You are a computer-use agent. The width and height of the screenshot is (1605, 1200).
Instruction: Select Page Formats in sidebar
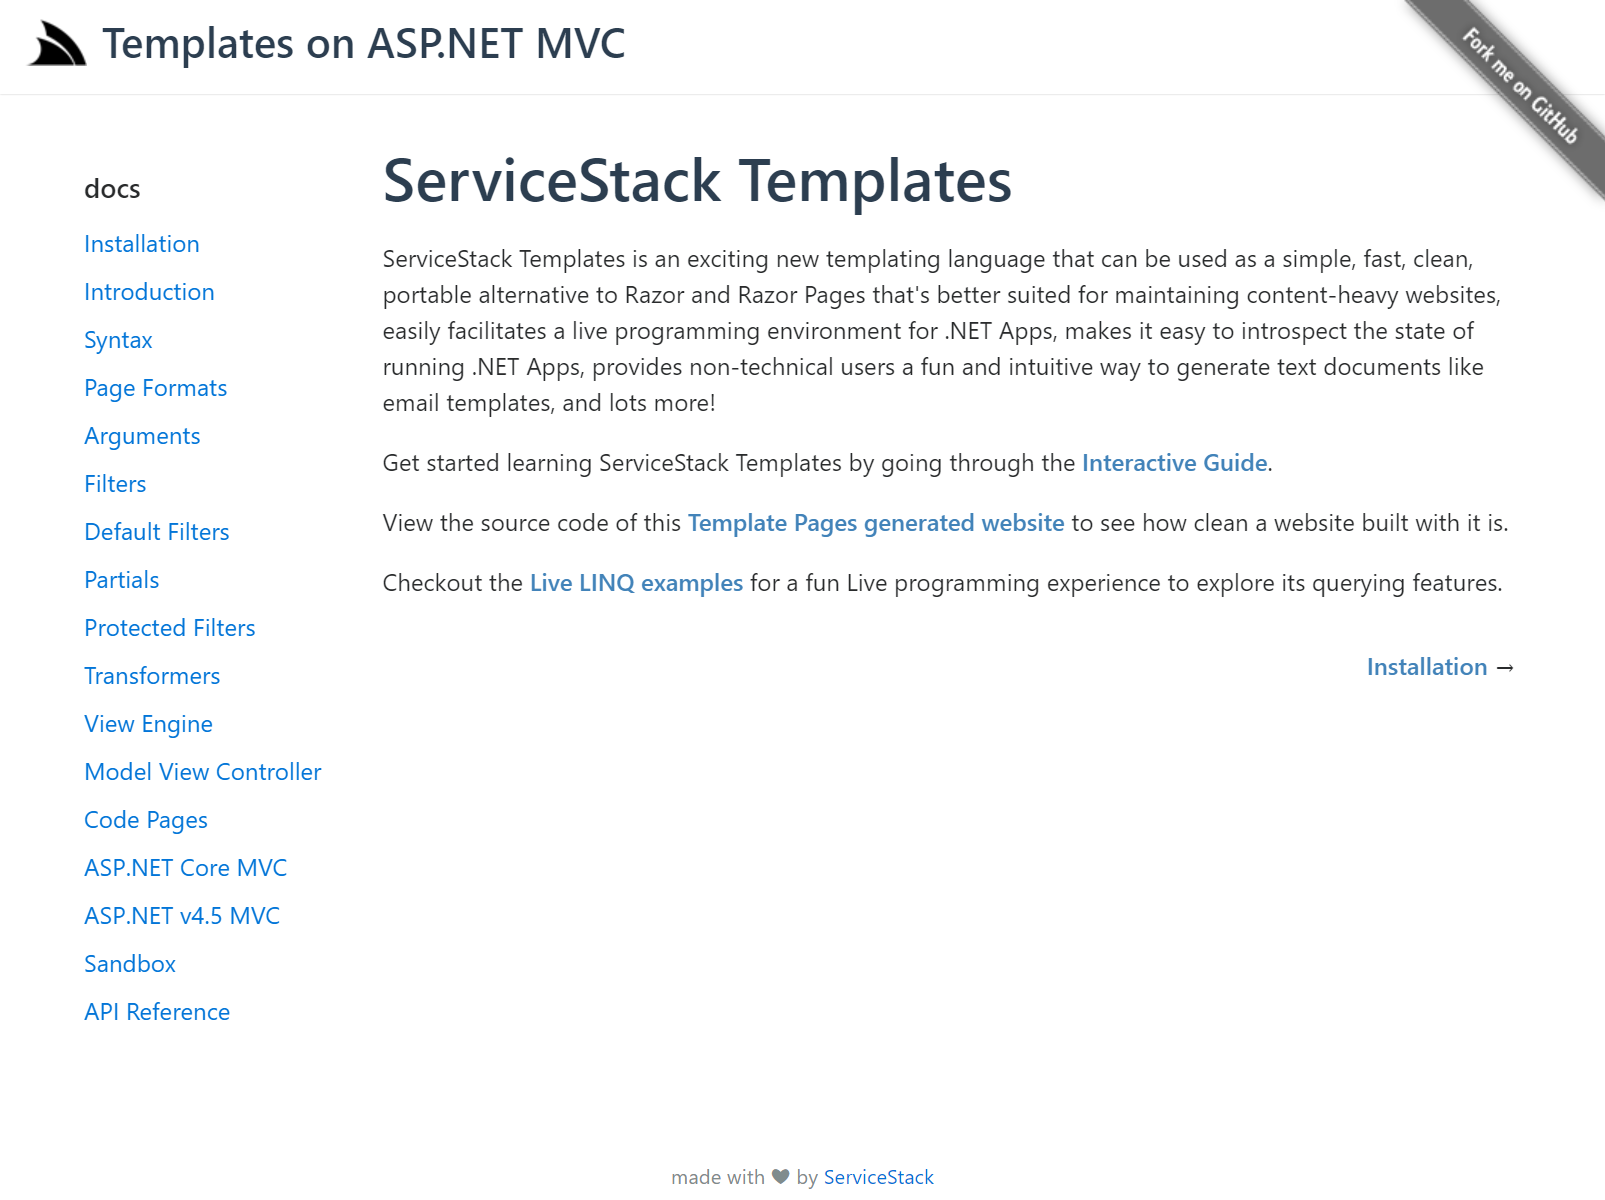[x=155, y=388]
